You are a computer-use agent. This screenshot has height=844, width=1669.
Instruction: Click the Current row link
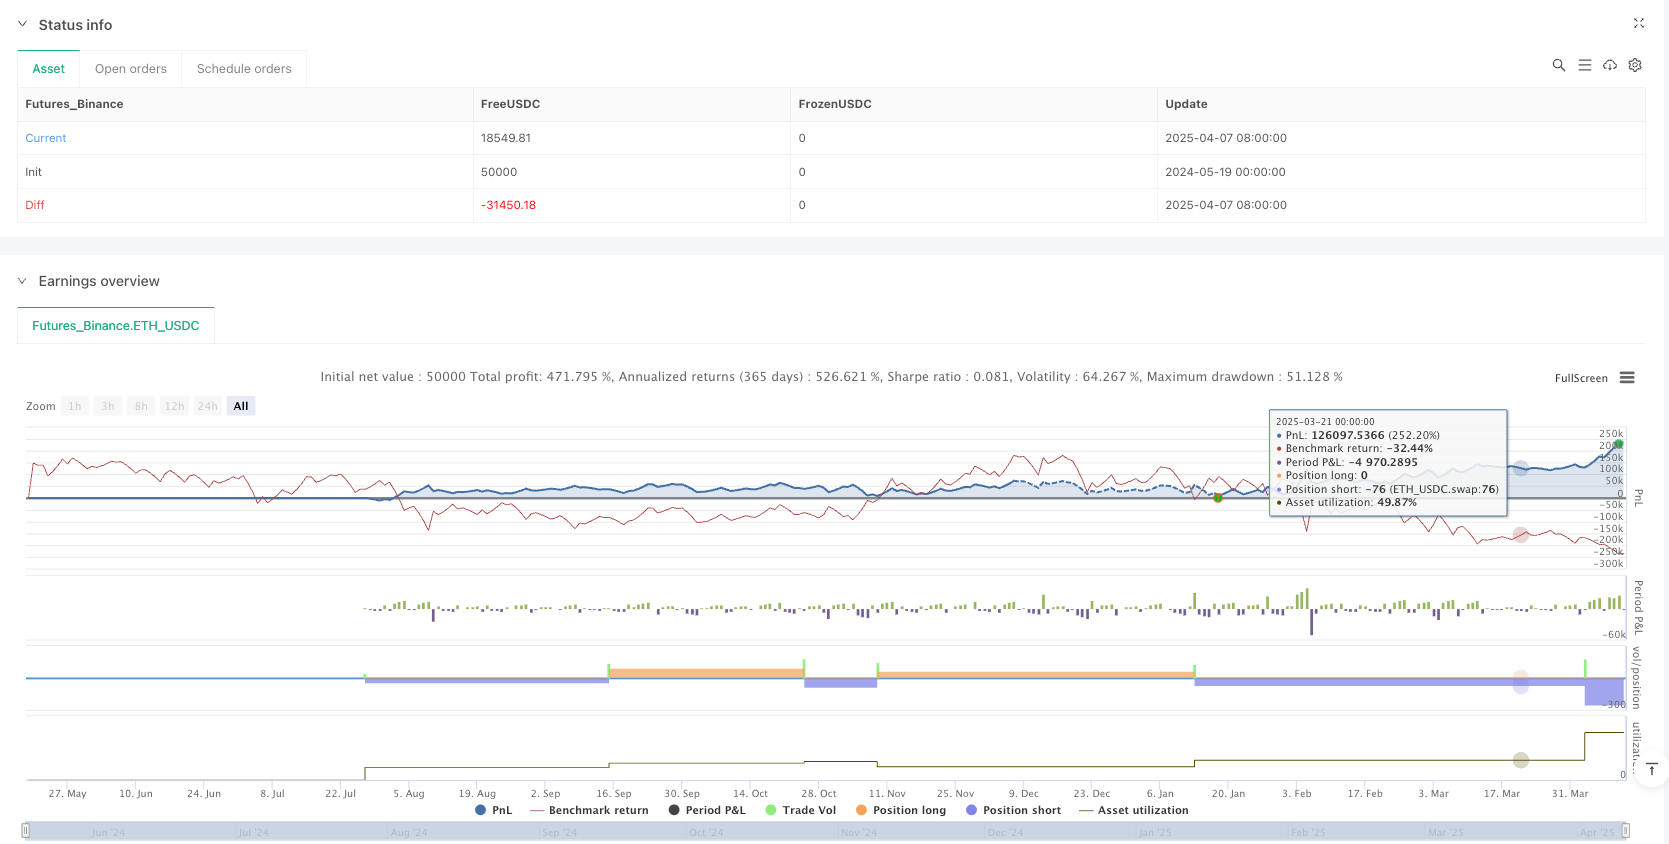coord(46,138)
